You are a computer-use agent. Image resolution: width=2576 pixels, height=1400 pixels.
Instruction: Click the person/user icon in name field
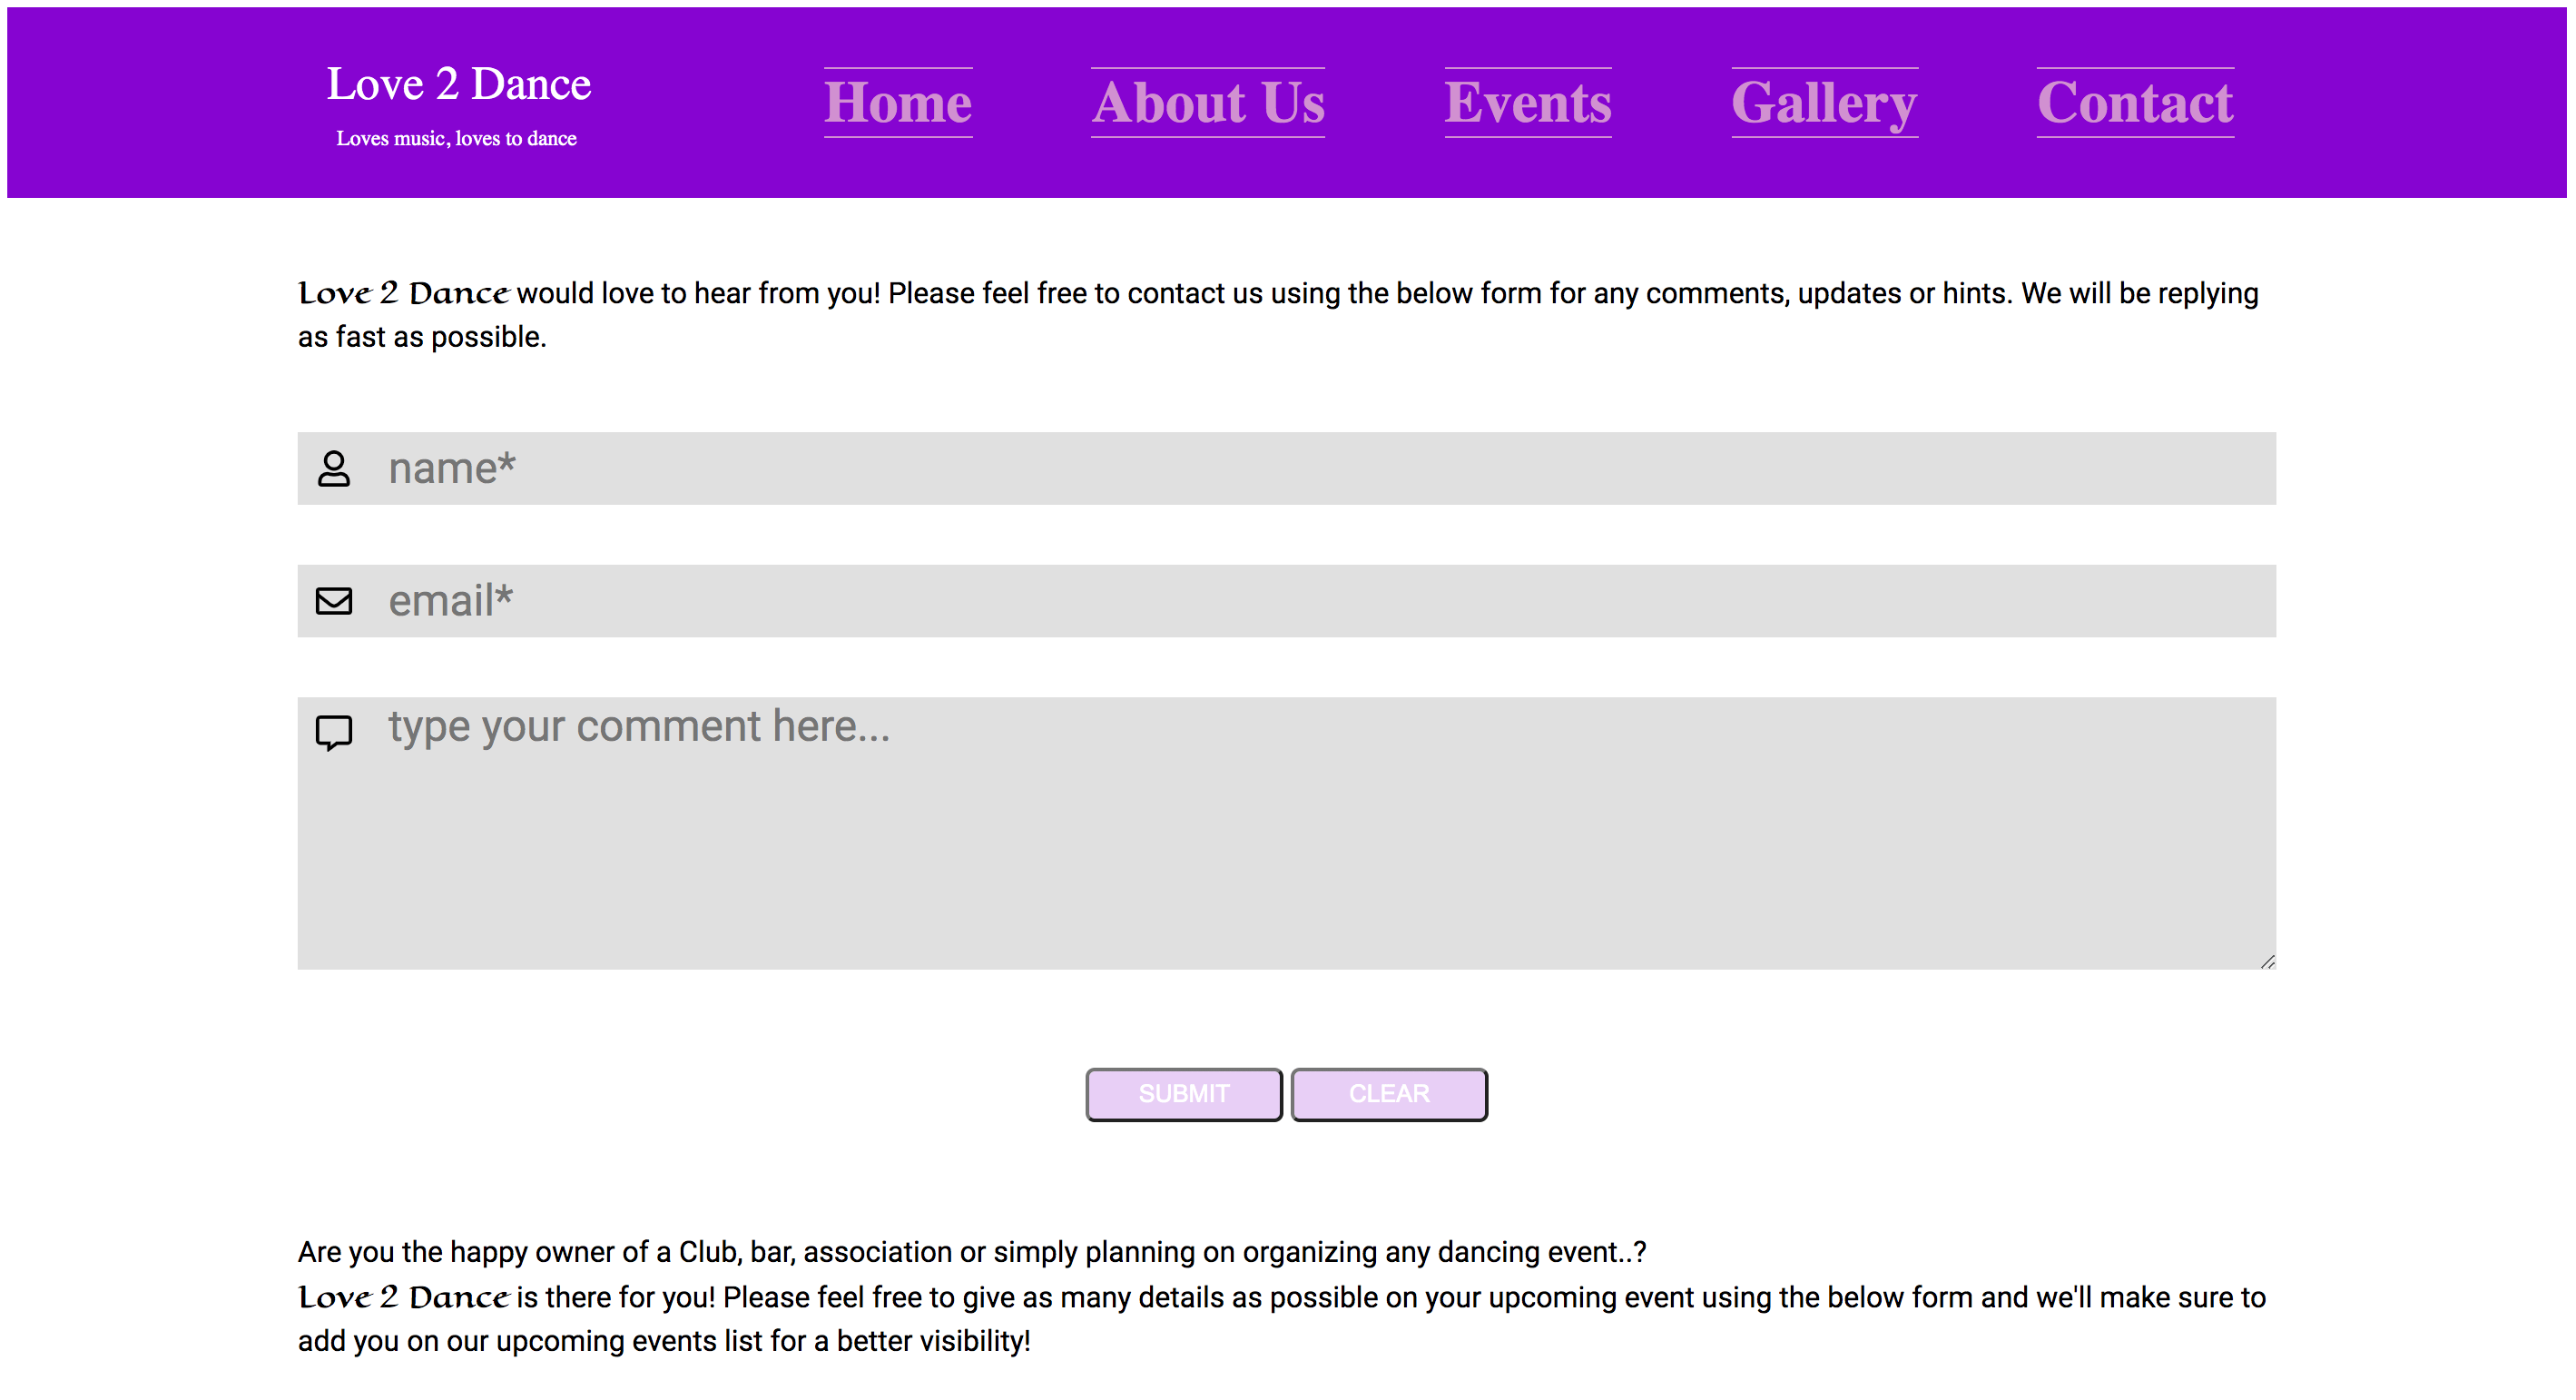click(334, 468)
